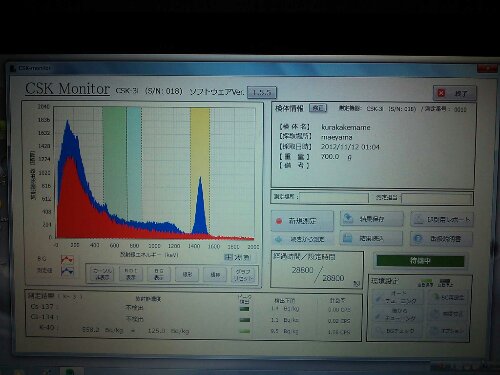Click the BG red graph legend icon
The image size is (500, 375).
tap(67, 259)
